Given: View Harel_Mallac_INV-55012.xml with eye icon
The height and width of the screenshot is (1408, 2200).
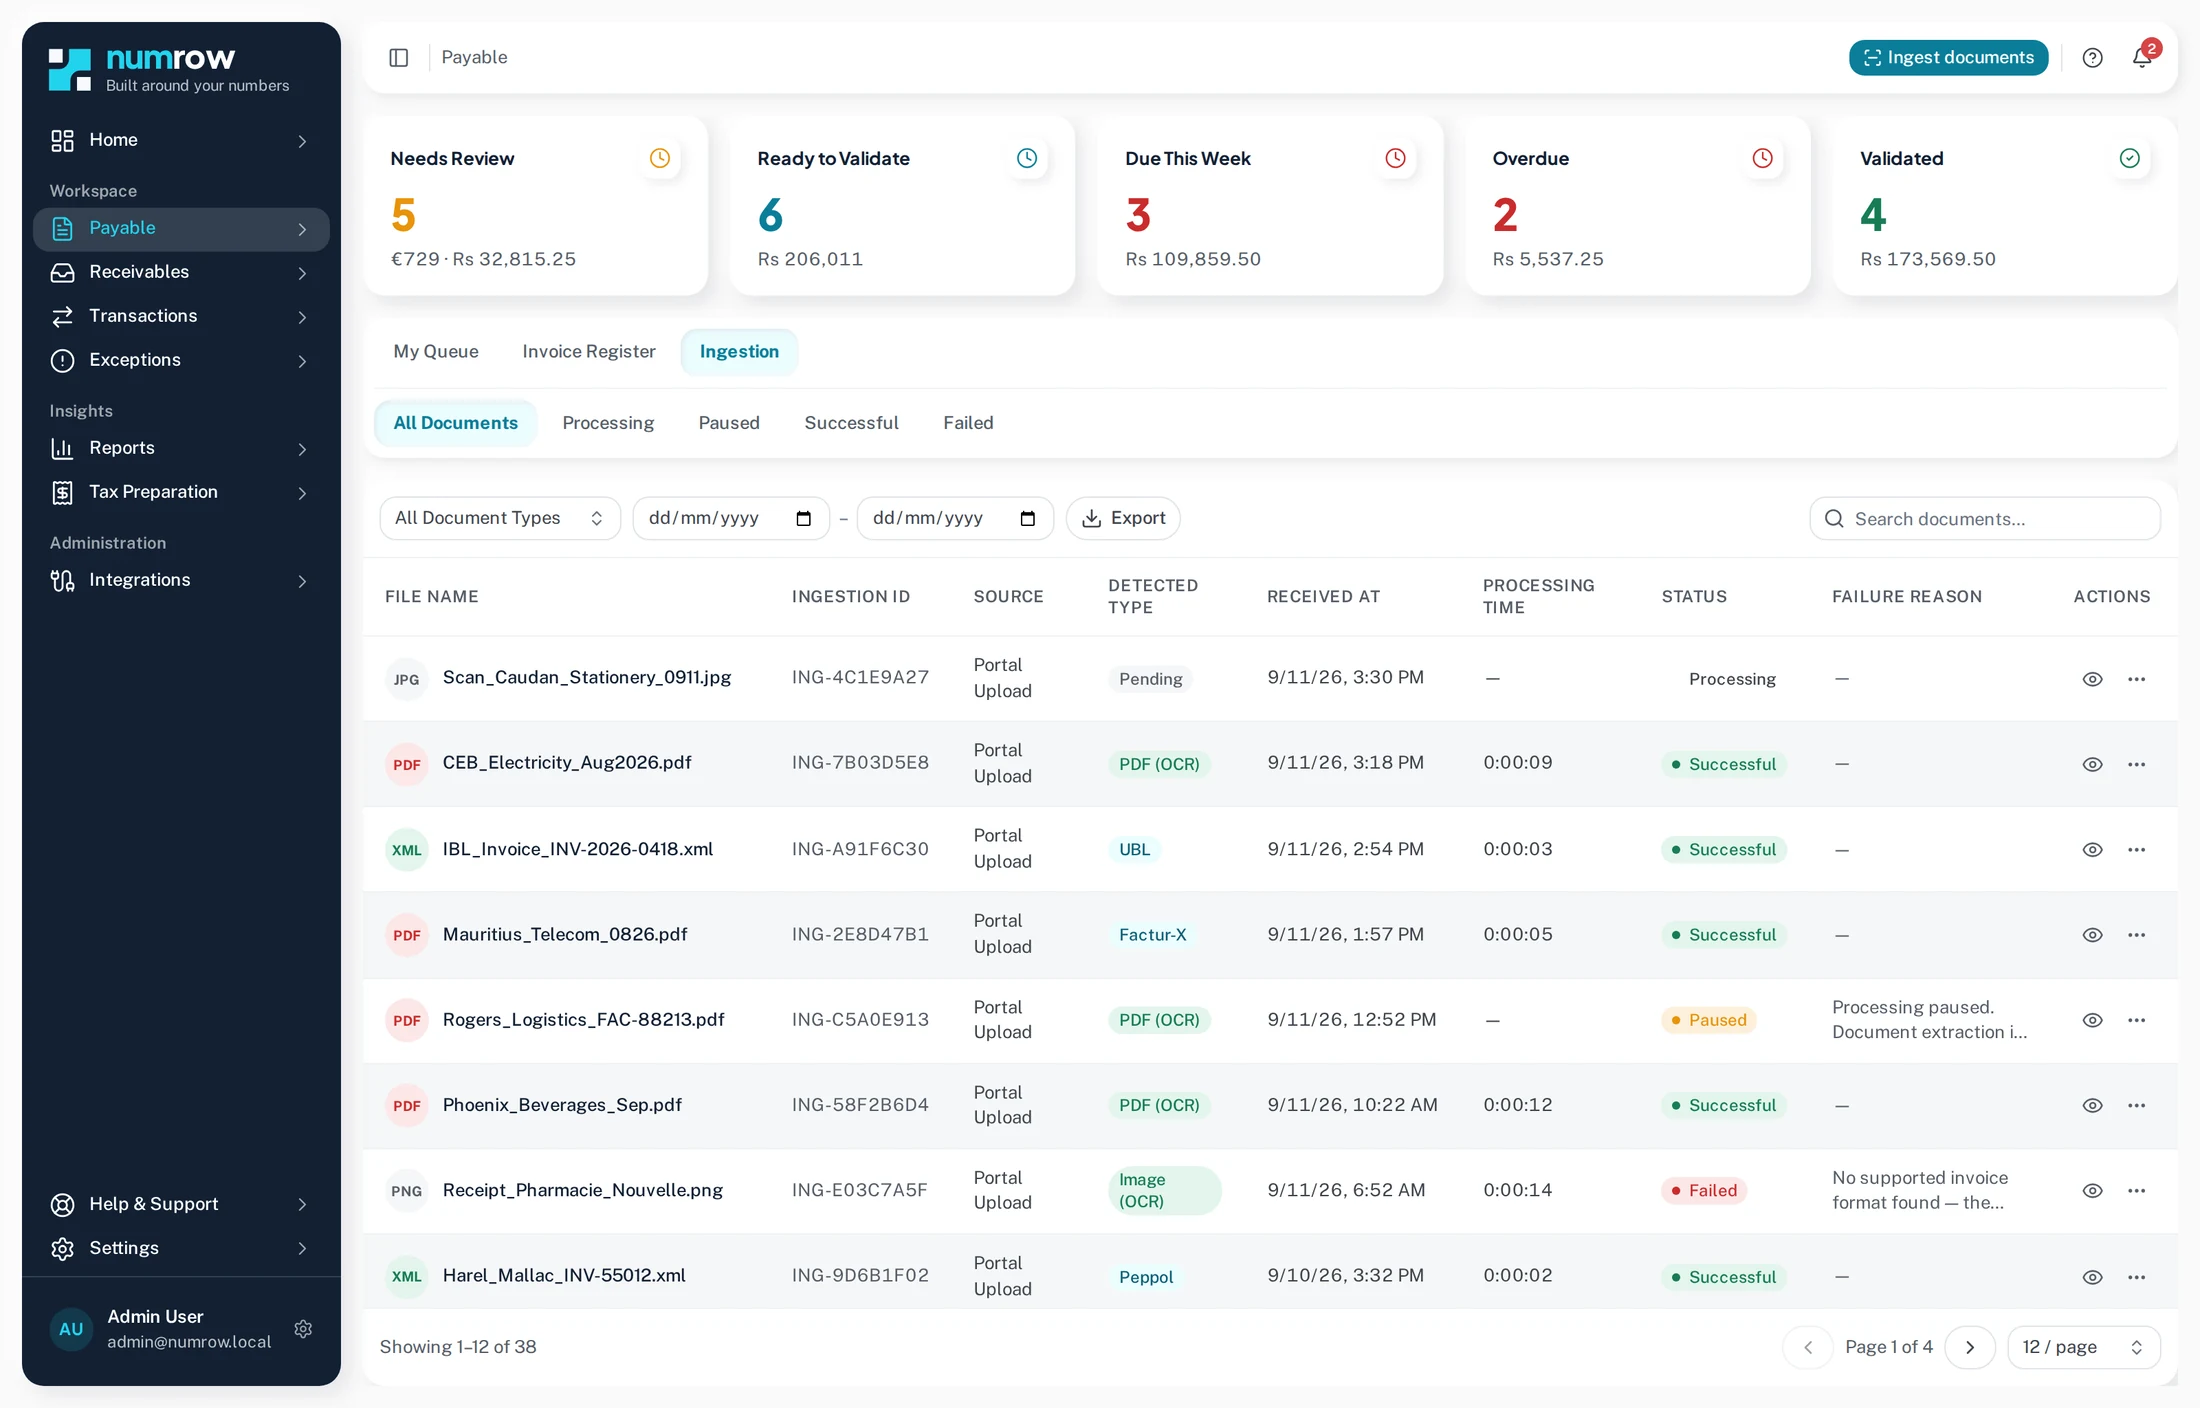Looking at the screenshot, I should point(2092,1277).
